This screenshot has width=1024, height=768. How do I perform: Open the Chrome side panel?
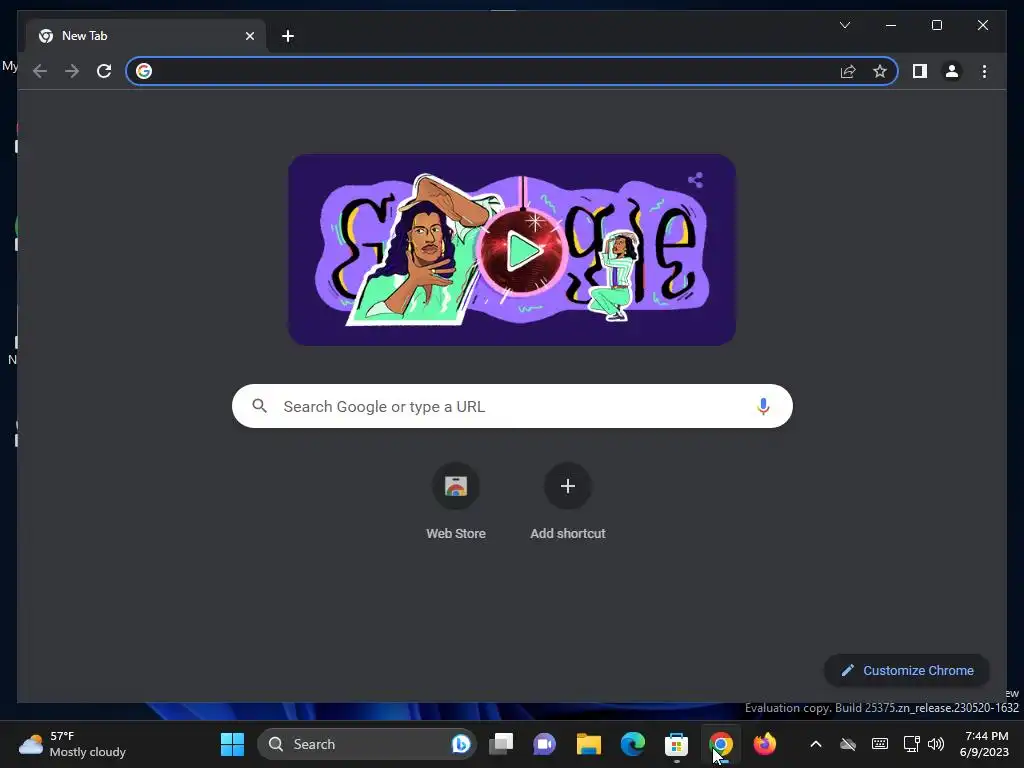[920, 71]
